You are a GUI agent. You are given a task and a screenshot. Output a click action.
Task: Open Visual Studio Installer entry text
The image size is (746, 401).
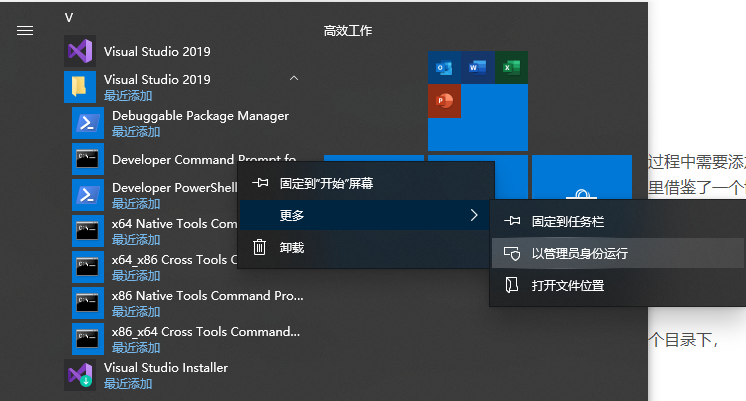(166, 368)
